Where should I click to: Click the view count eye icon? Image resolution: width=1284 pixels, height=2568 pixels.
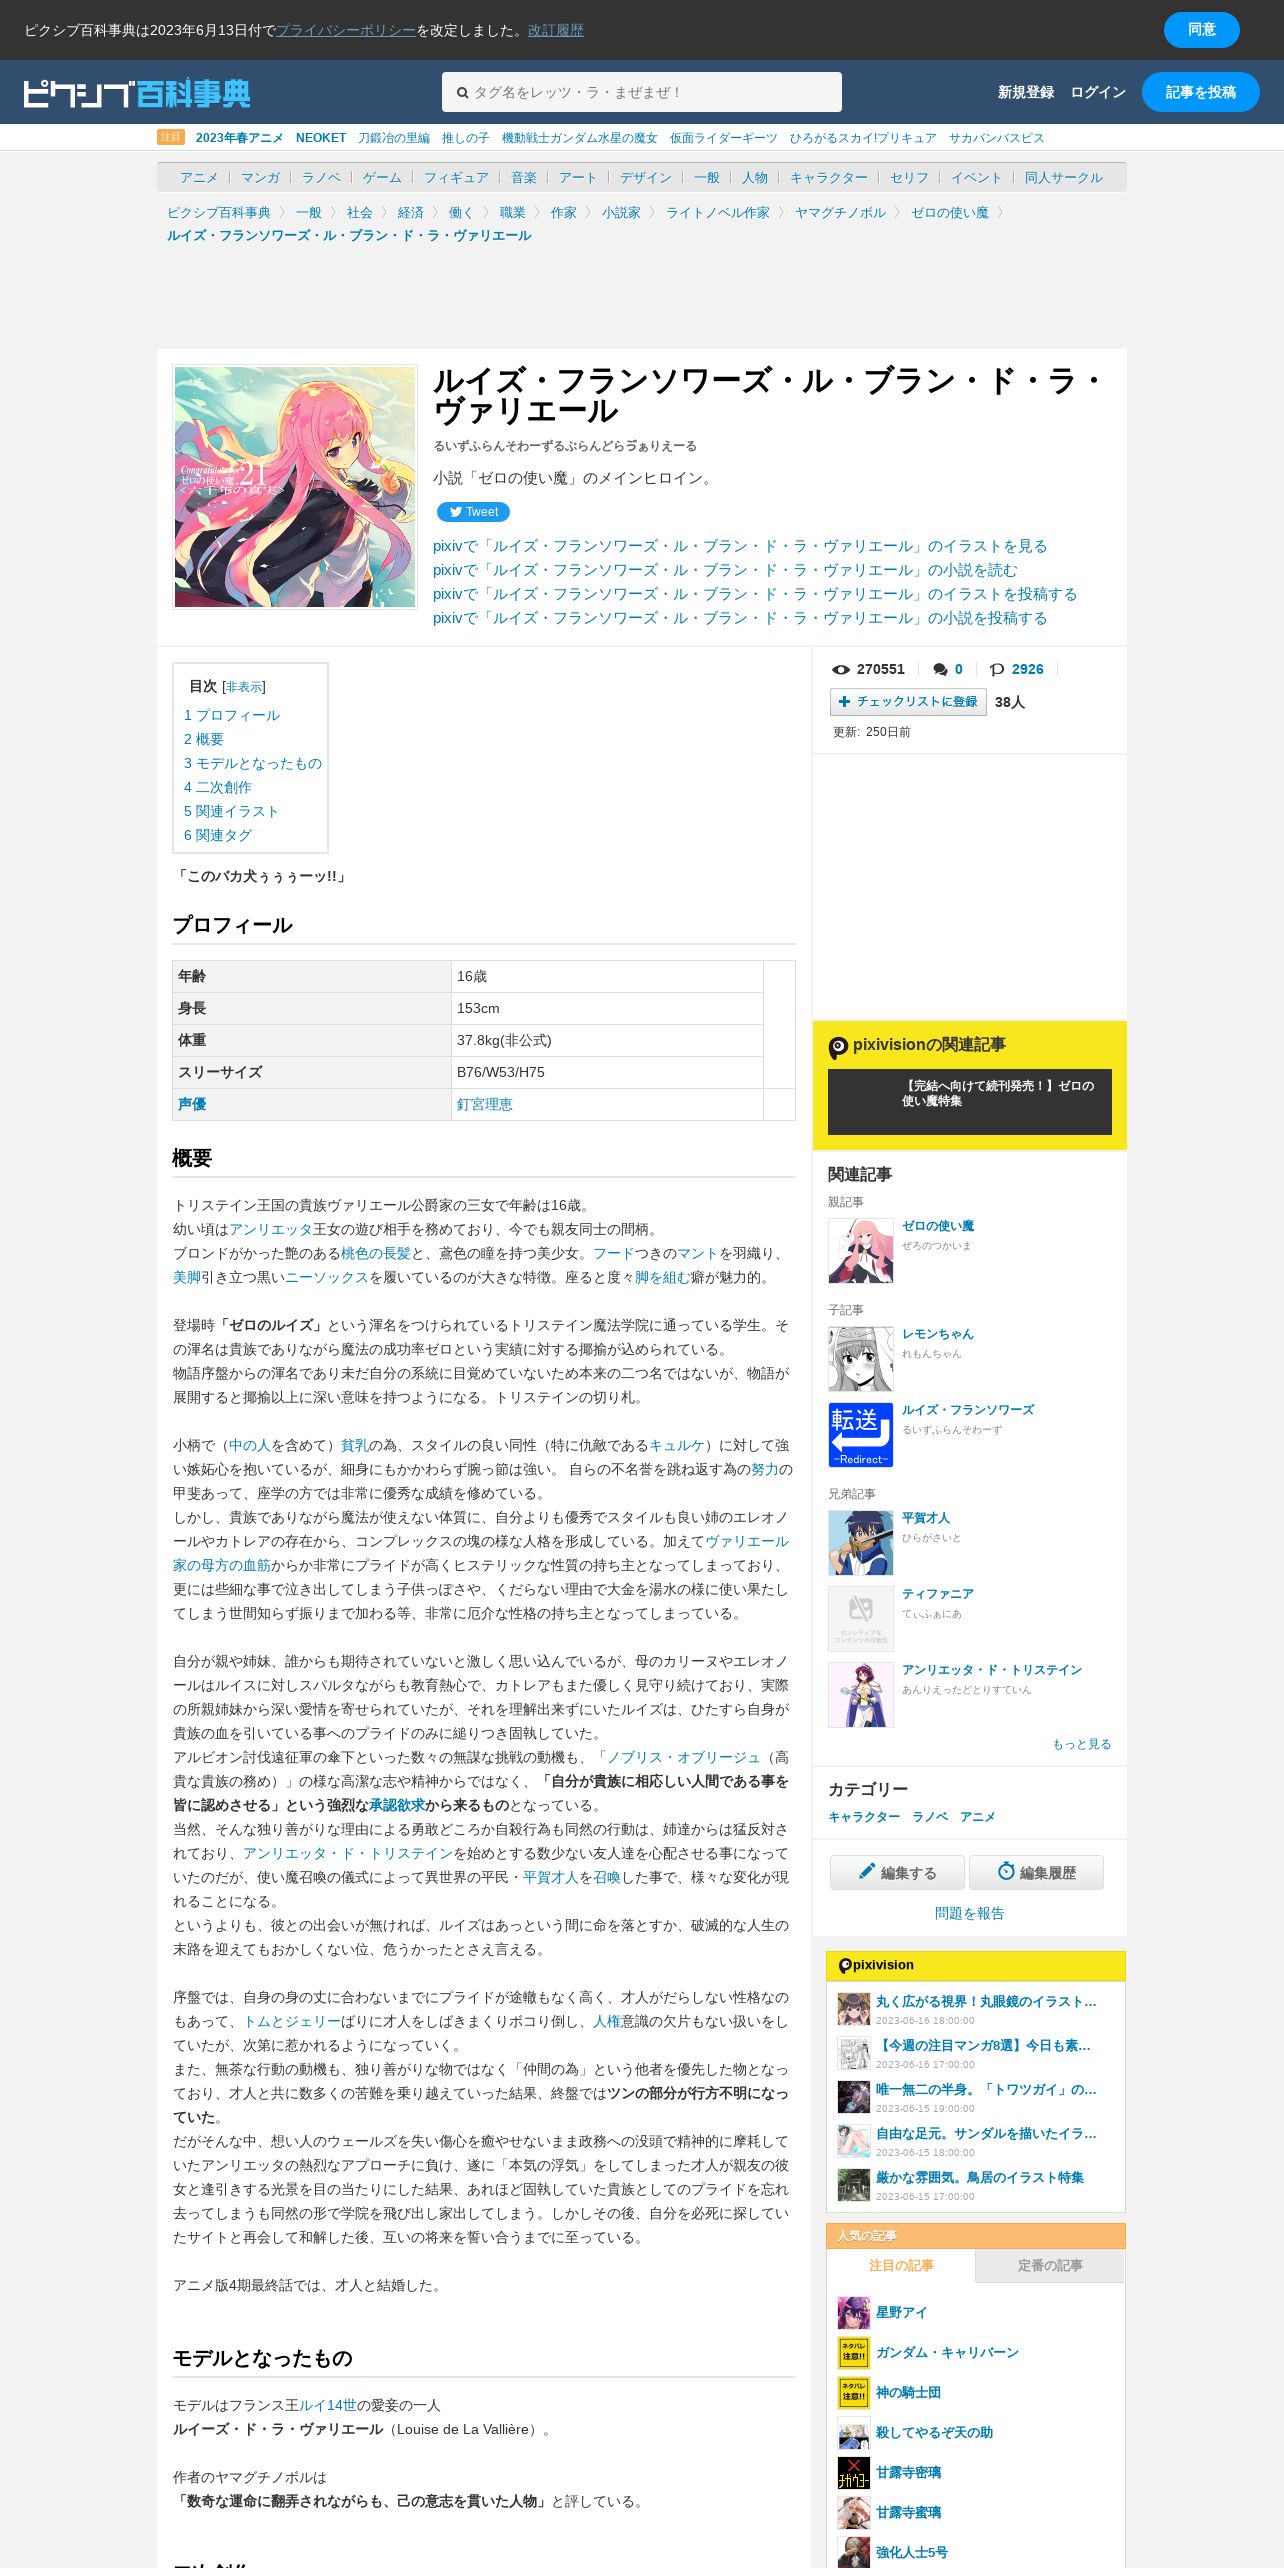[x=841, y=670]
